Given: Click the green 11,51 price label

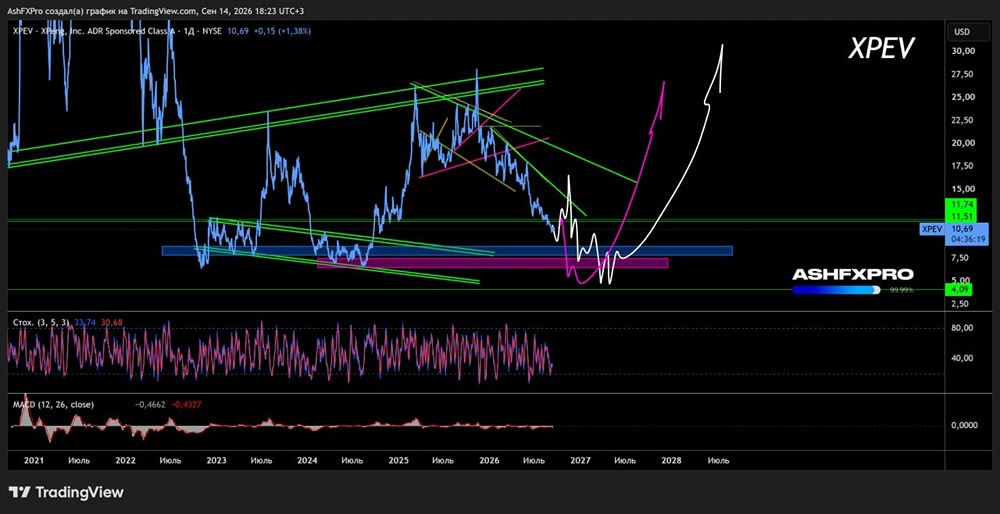Looking at the screenshot, I should [x=961, y=216].
